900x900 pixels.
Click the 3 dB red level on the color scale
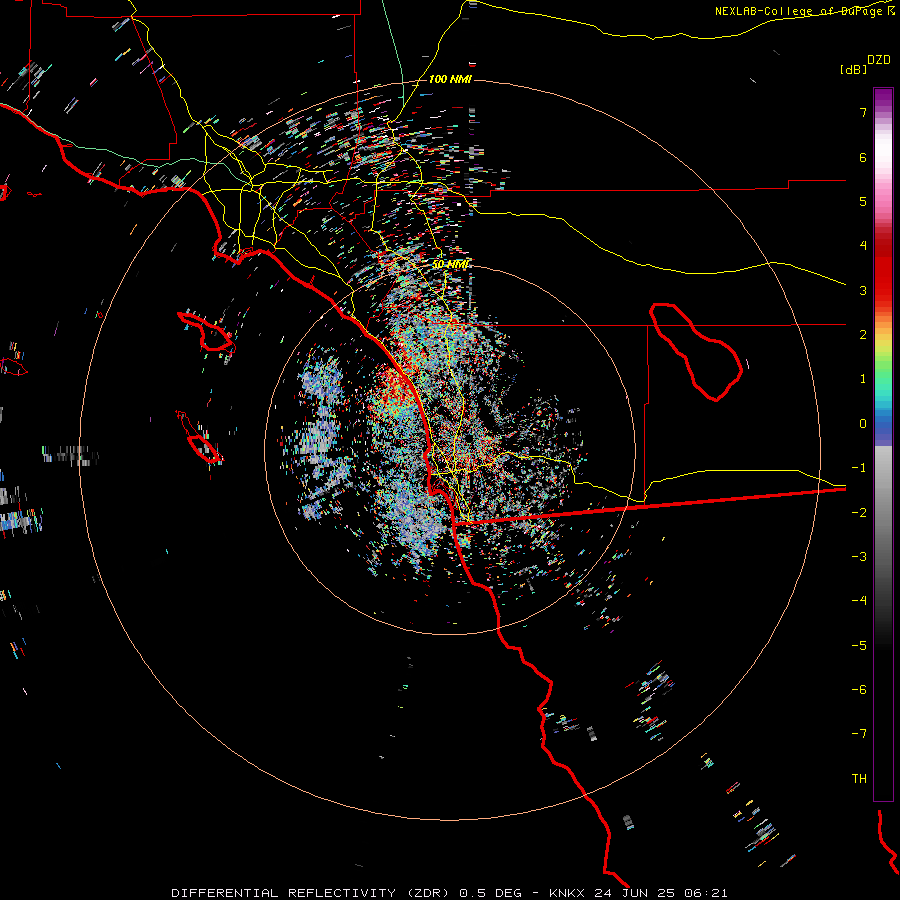(863, 290)
